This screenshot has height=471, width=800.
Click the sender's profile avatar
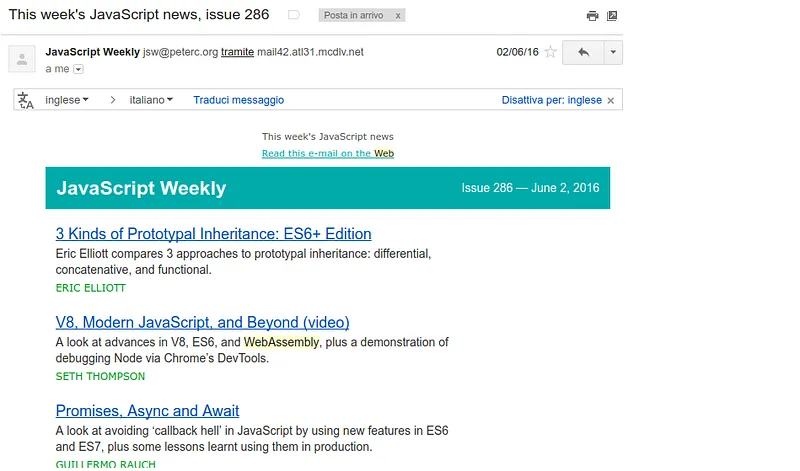pos(22,59)
